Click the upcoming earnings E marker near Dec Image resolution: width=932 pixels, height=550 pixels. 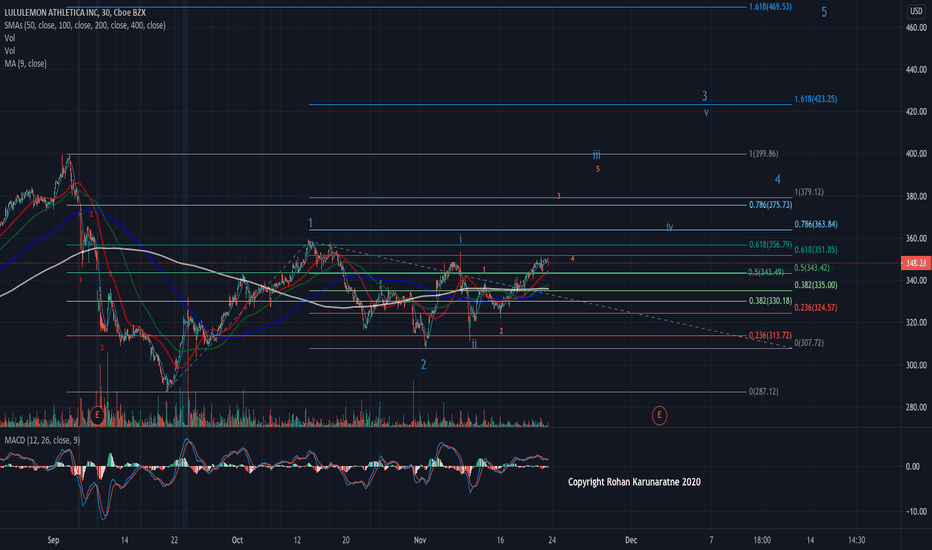click(x=659, y=415)
